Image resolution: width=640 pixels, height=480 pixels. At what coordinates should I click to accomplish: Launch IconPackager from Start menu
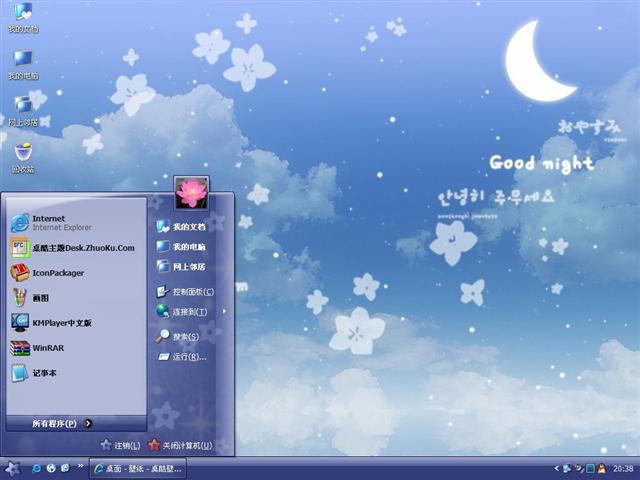pyautogui.click(x=76, y=273)
